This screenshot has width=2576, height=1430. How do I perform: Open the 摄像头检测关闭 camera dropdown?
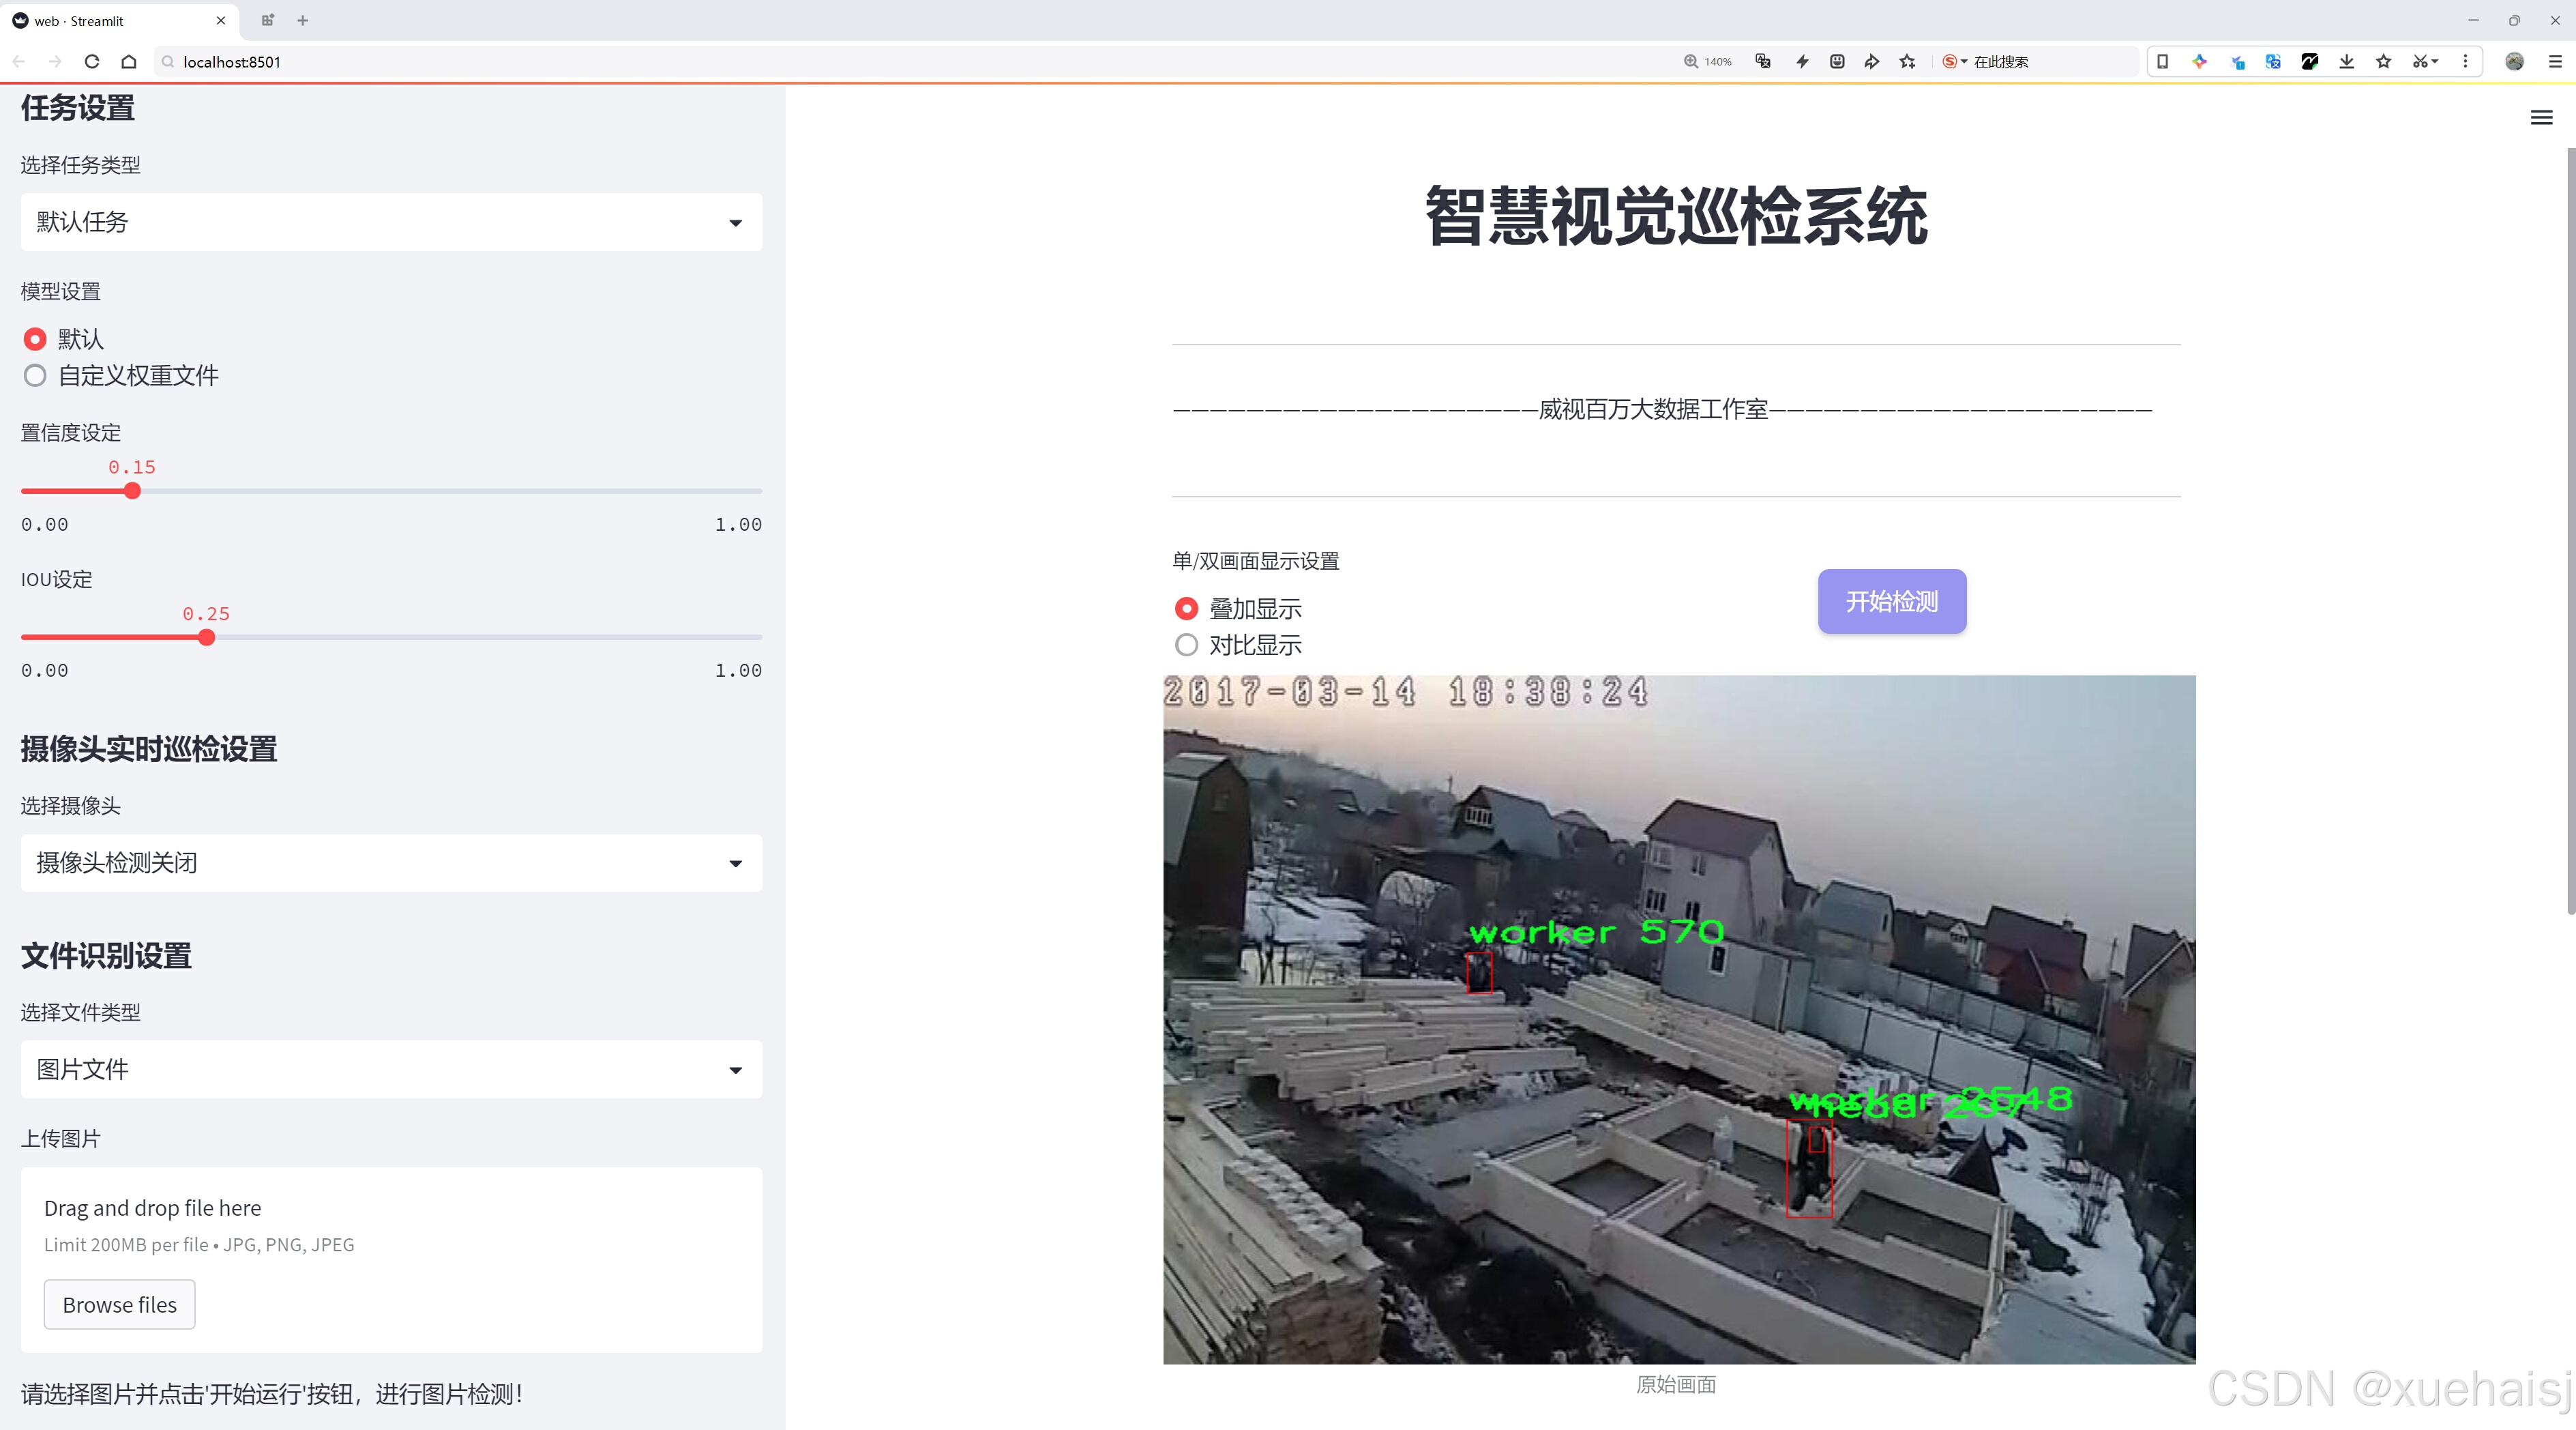(391, 863)
